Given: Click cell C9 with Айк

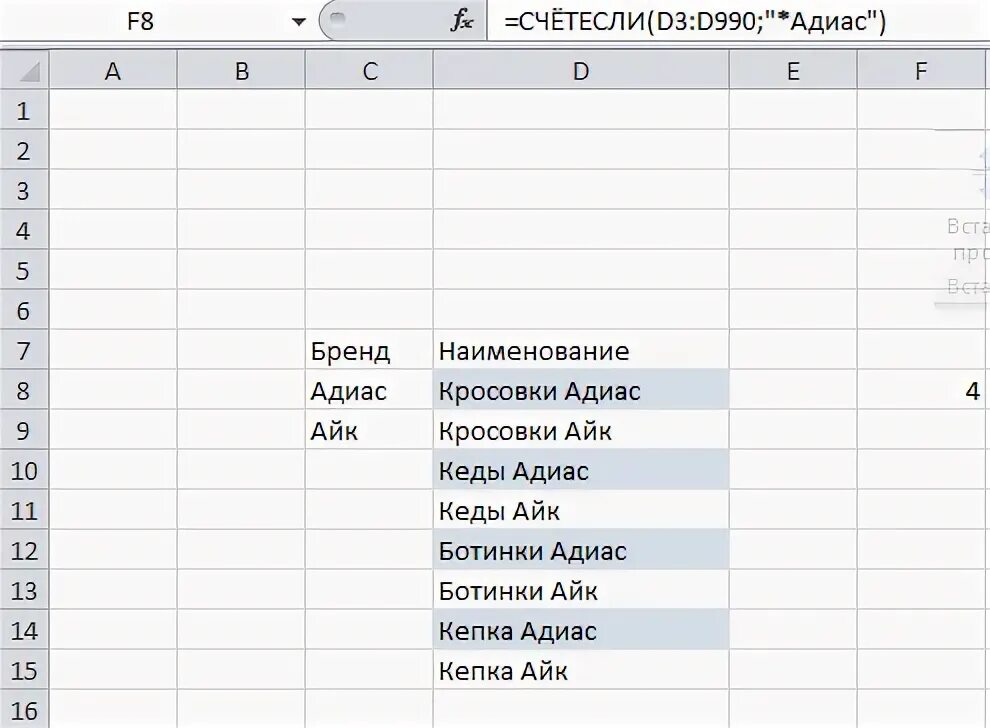Looking at the screenshot, I should [369, 430].
